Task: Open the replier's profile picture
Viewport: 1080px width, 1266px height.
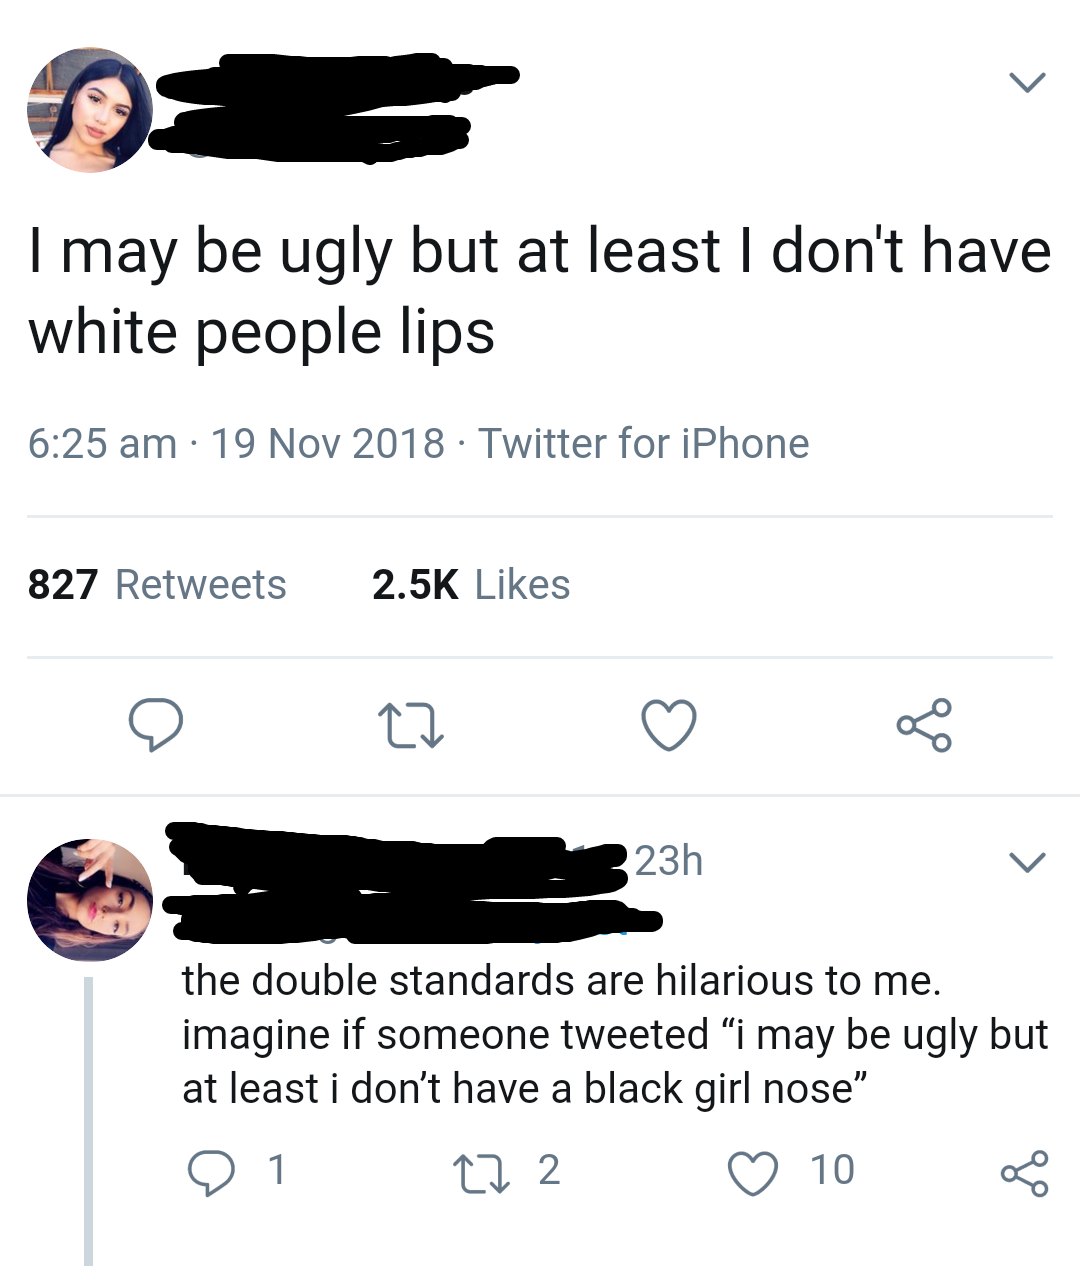Action: point(90,900)
